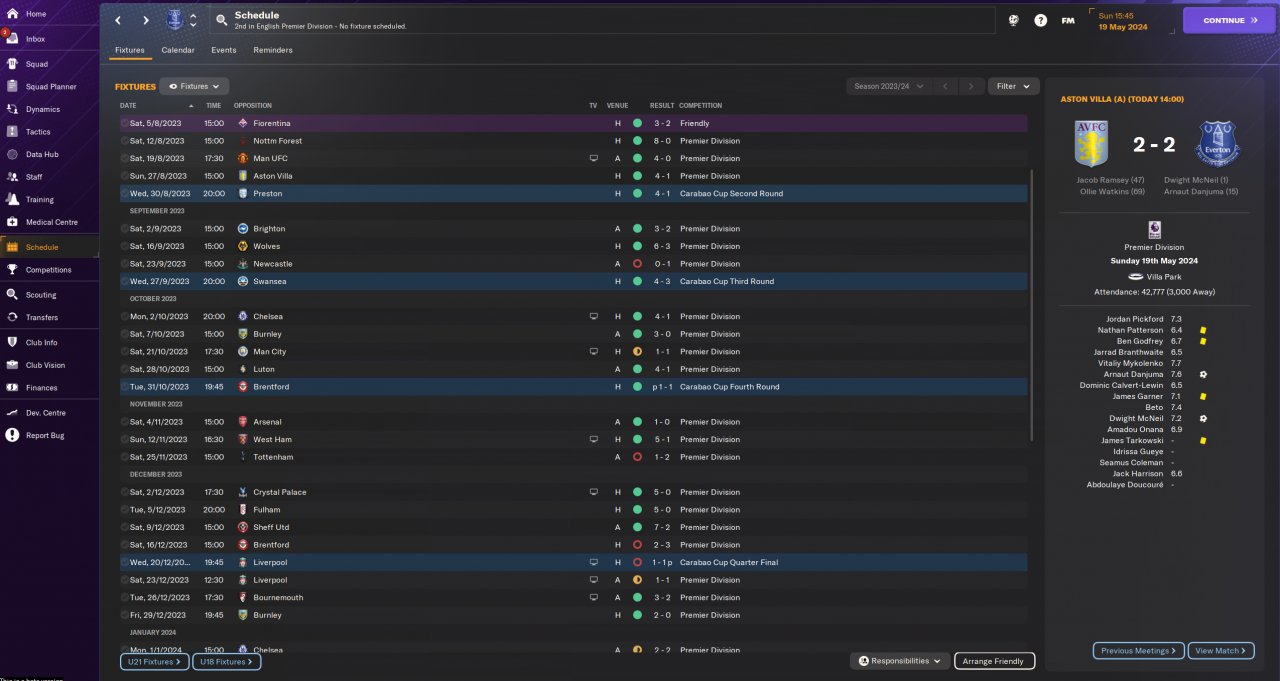Click the Everton club badge in header
Viewport: 1280px width, 681px height.
point(175,20)
